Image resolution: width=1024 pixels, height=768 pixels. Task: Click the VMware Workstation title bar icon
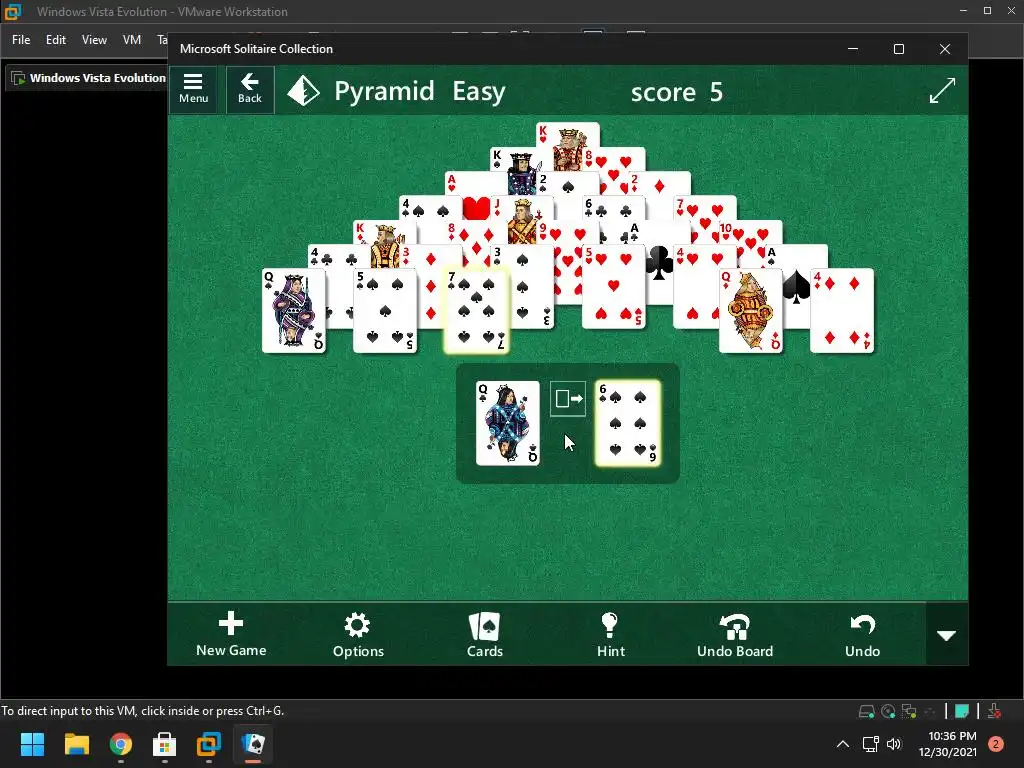pos(12,11)
